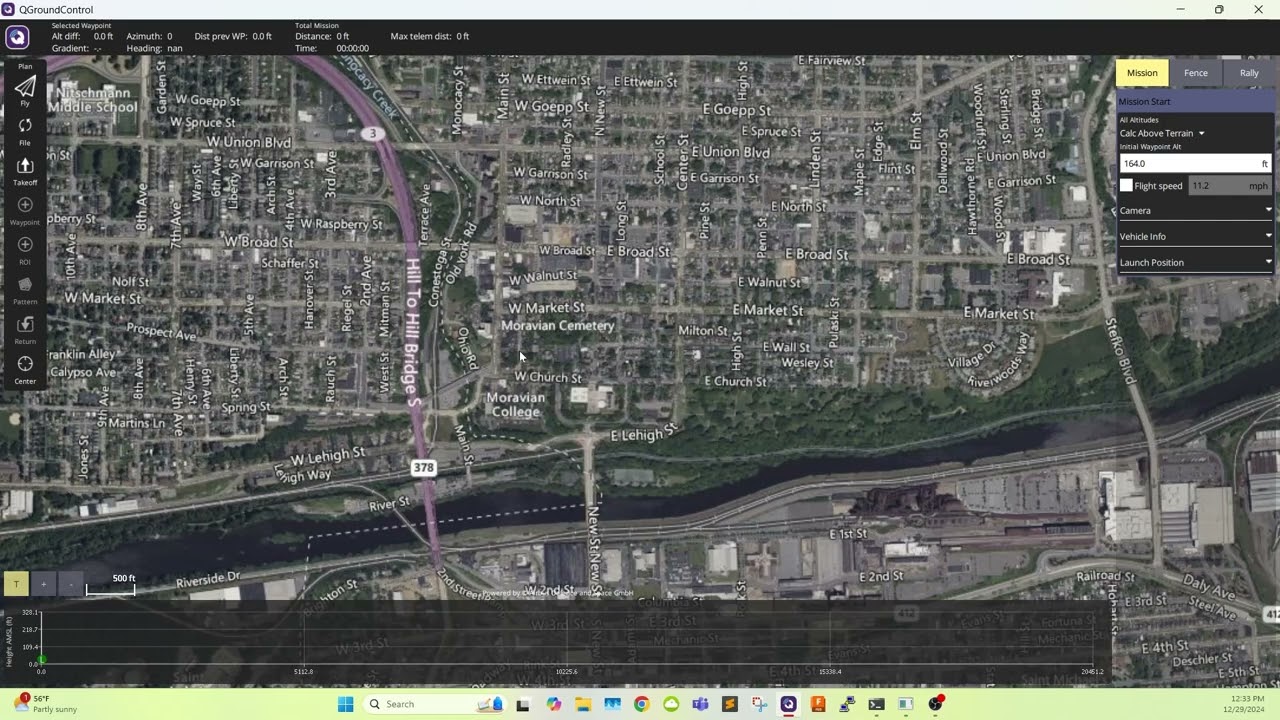Screen dimensions: 1280x720
Task: Click the Nitschmann Middle School label
Action: (x=94, y=100)
